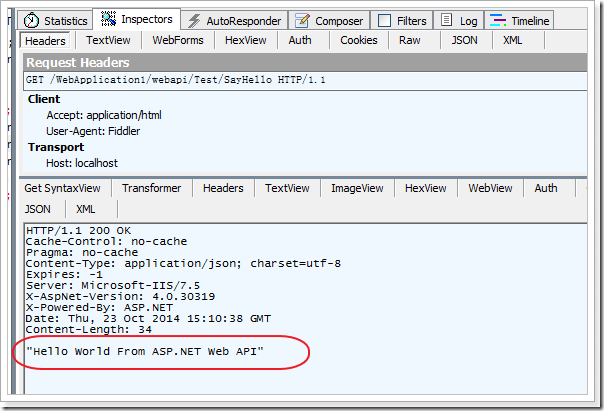Click the Statistics stopwatch icon
604x411 pixels.
click(31, 20)
